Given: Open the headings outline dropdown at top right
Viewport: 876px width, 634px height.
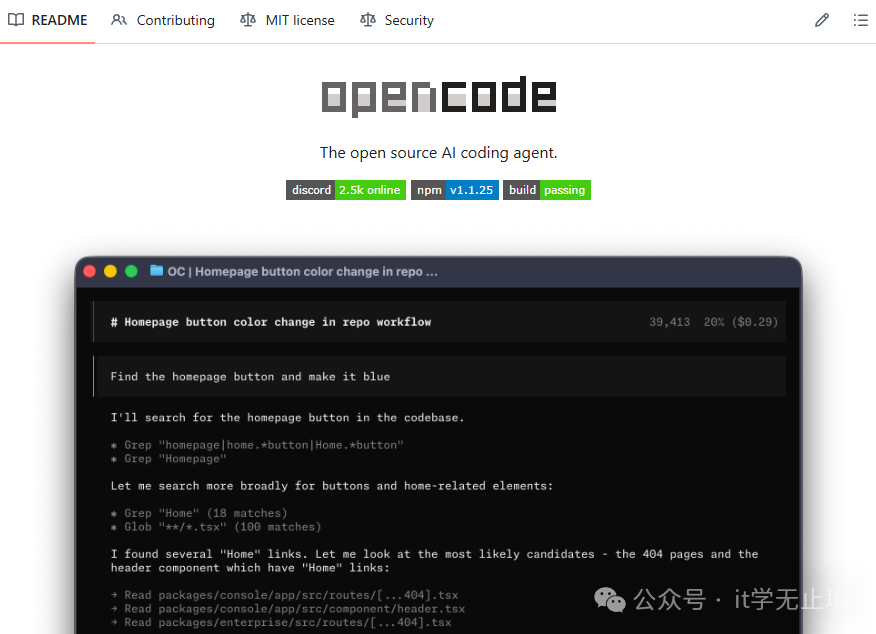Looking at the screenshot, I should [x=860, y=20].
